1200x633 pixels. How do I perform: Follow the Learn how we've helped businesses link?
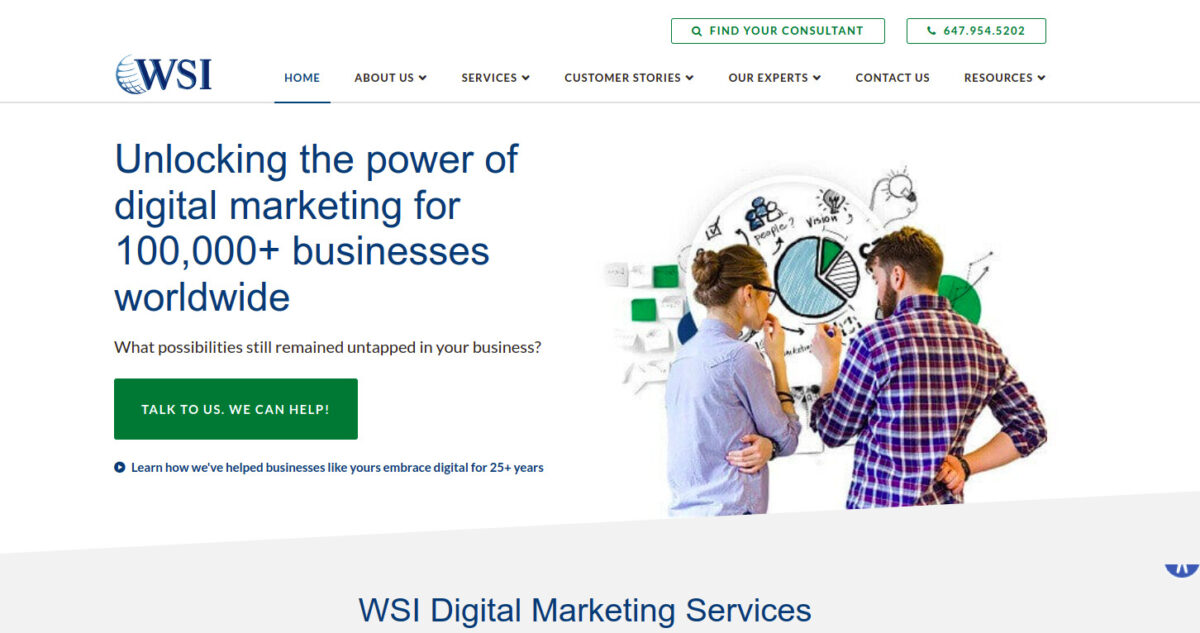(337, 467)
